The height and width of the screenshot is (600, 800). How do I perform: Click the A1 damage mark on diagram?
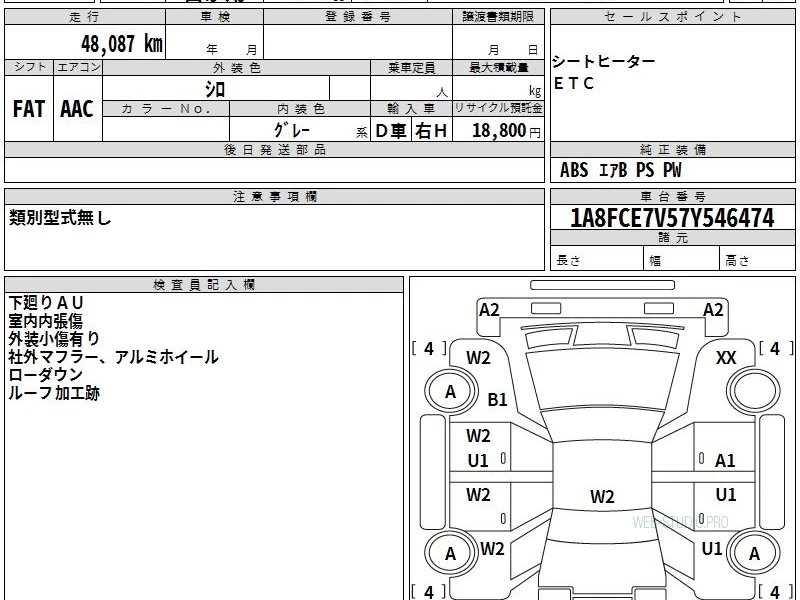725,461
